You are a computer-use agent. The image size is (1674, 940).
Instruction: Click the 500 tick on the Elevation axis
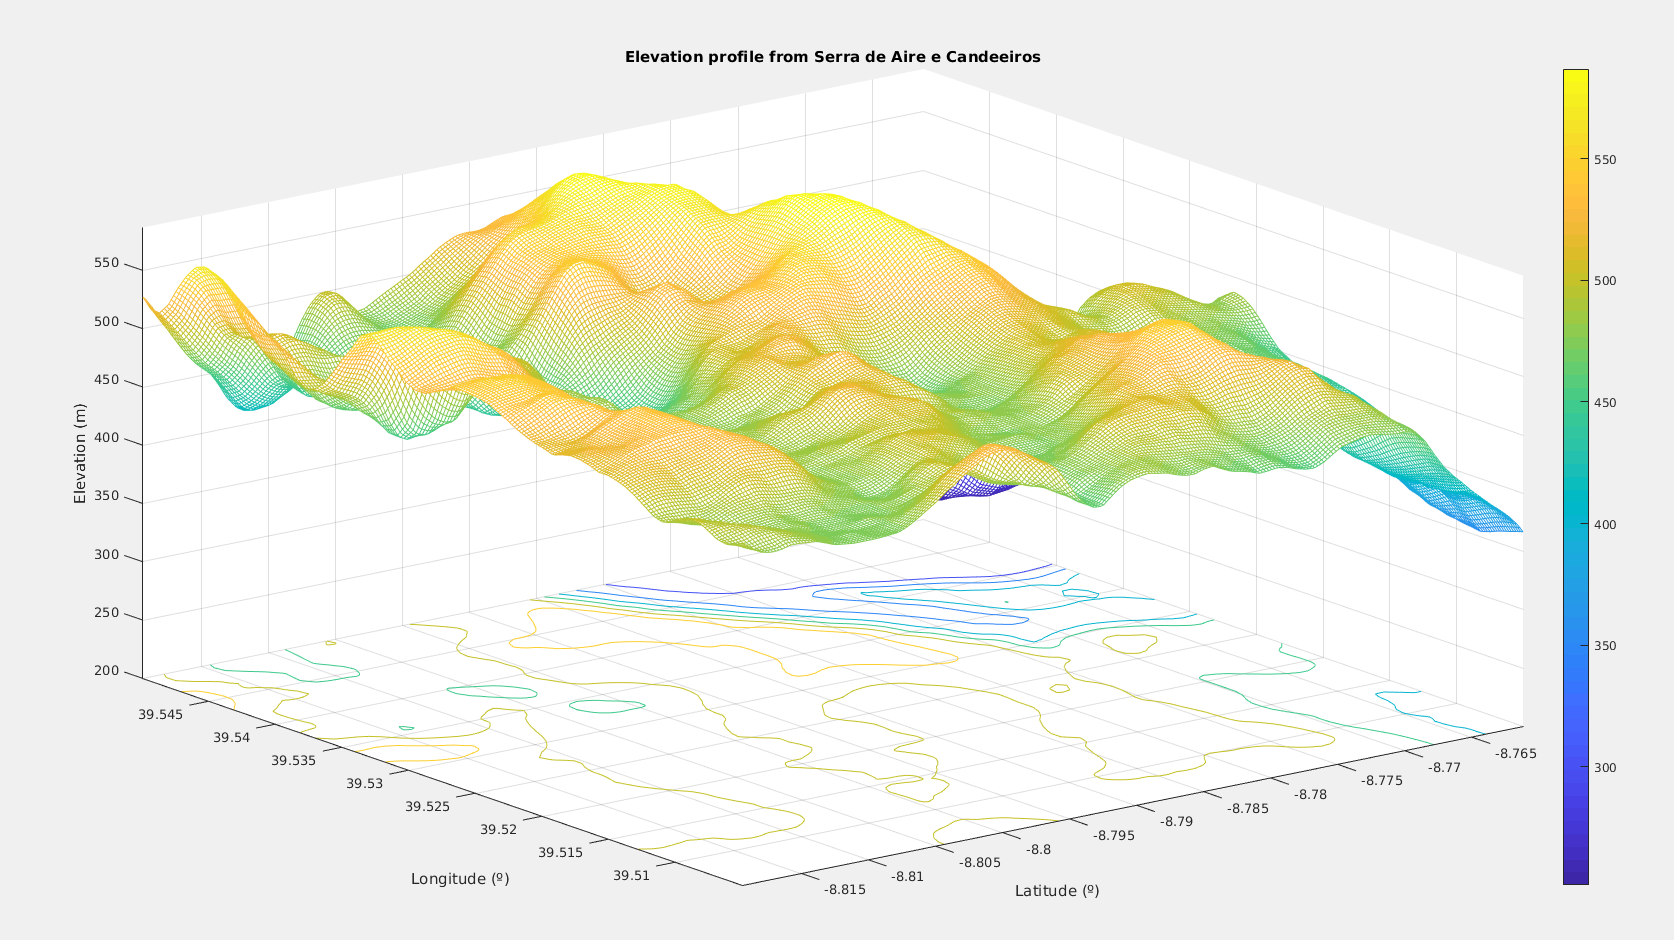click(x=107, y=322)
